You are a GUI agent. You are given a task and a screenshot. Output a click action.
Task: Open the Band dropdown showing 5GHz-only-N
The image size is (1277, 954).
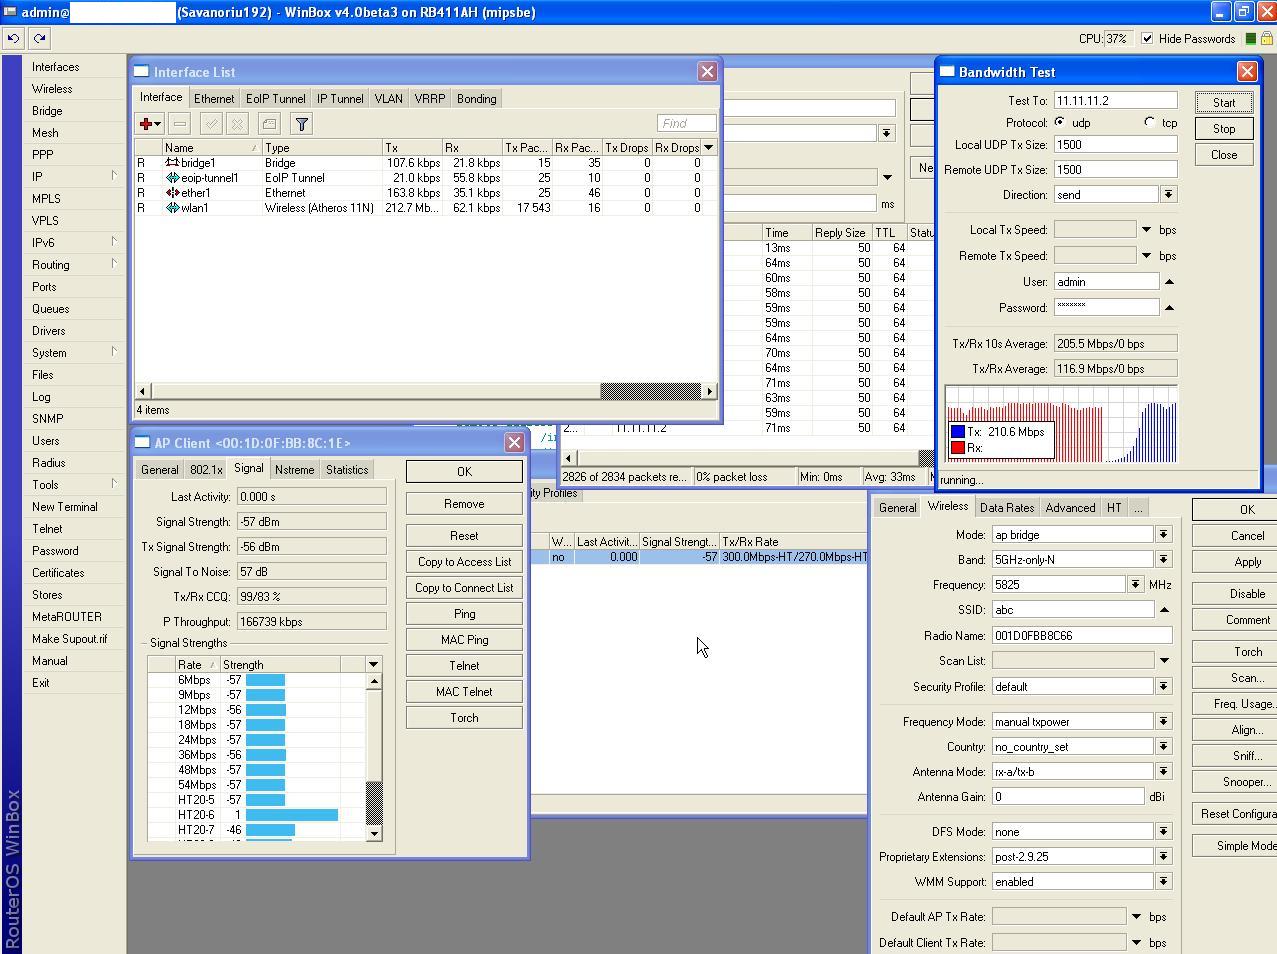pos(1162,559)
